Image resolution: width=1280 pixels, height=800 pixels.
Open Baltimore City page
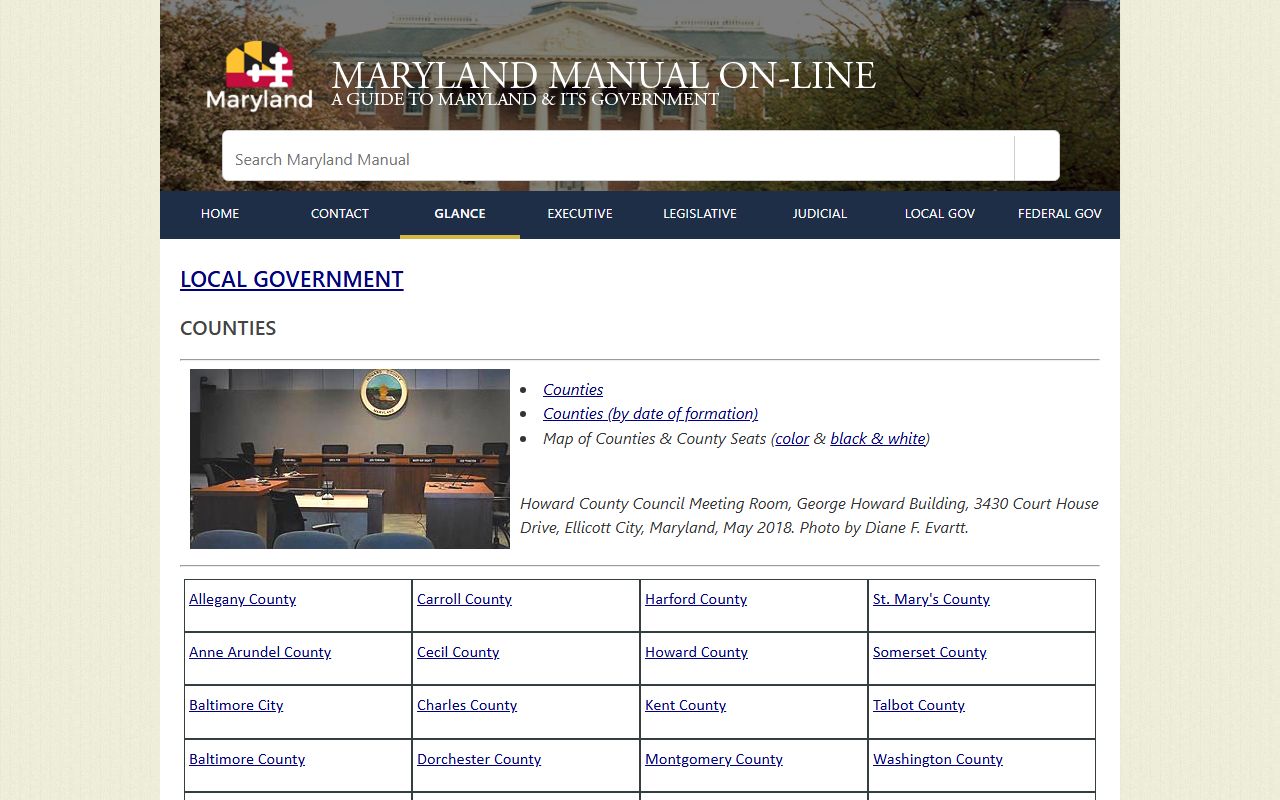point(236,705)
